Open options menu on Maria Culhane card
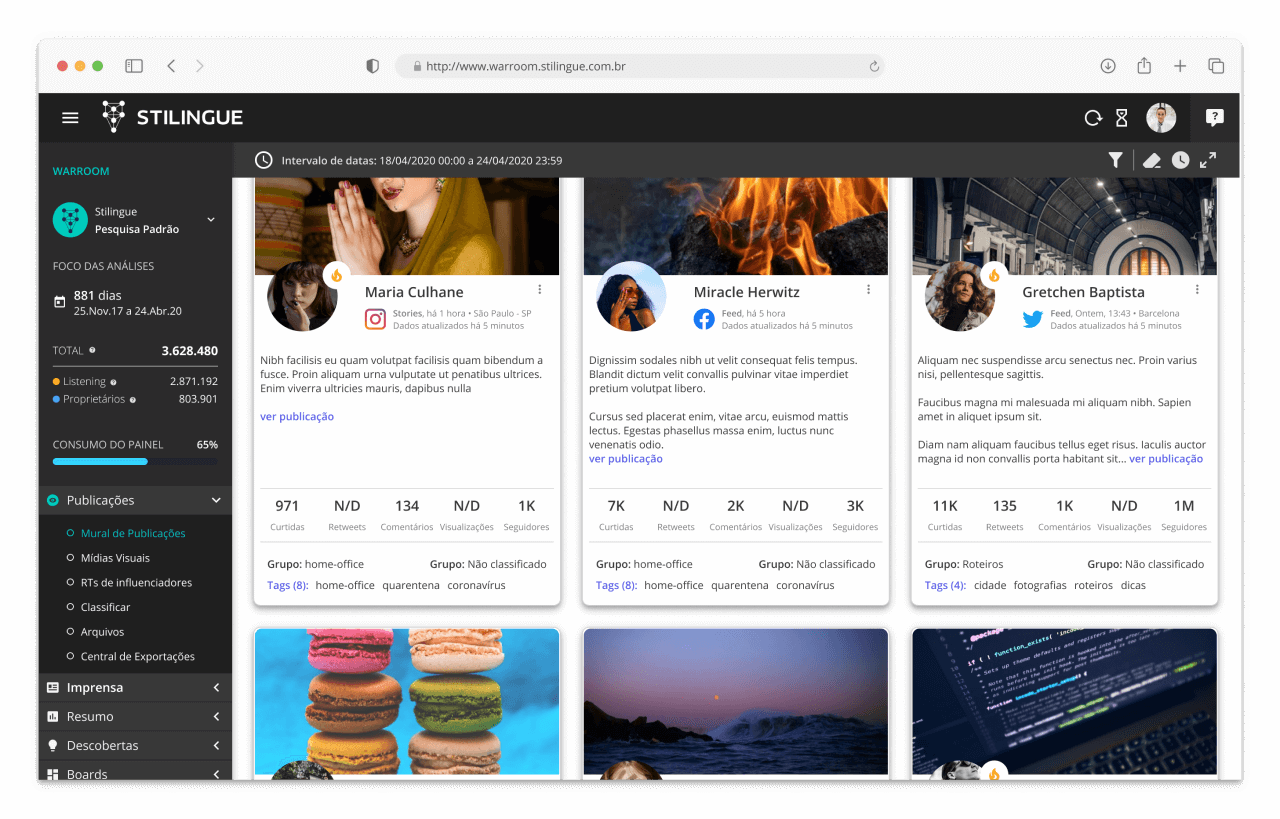The image size is (1280, 819). click(x=540, y=290)
